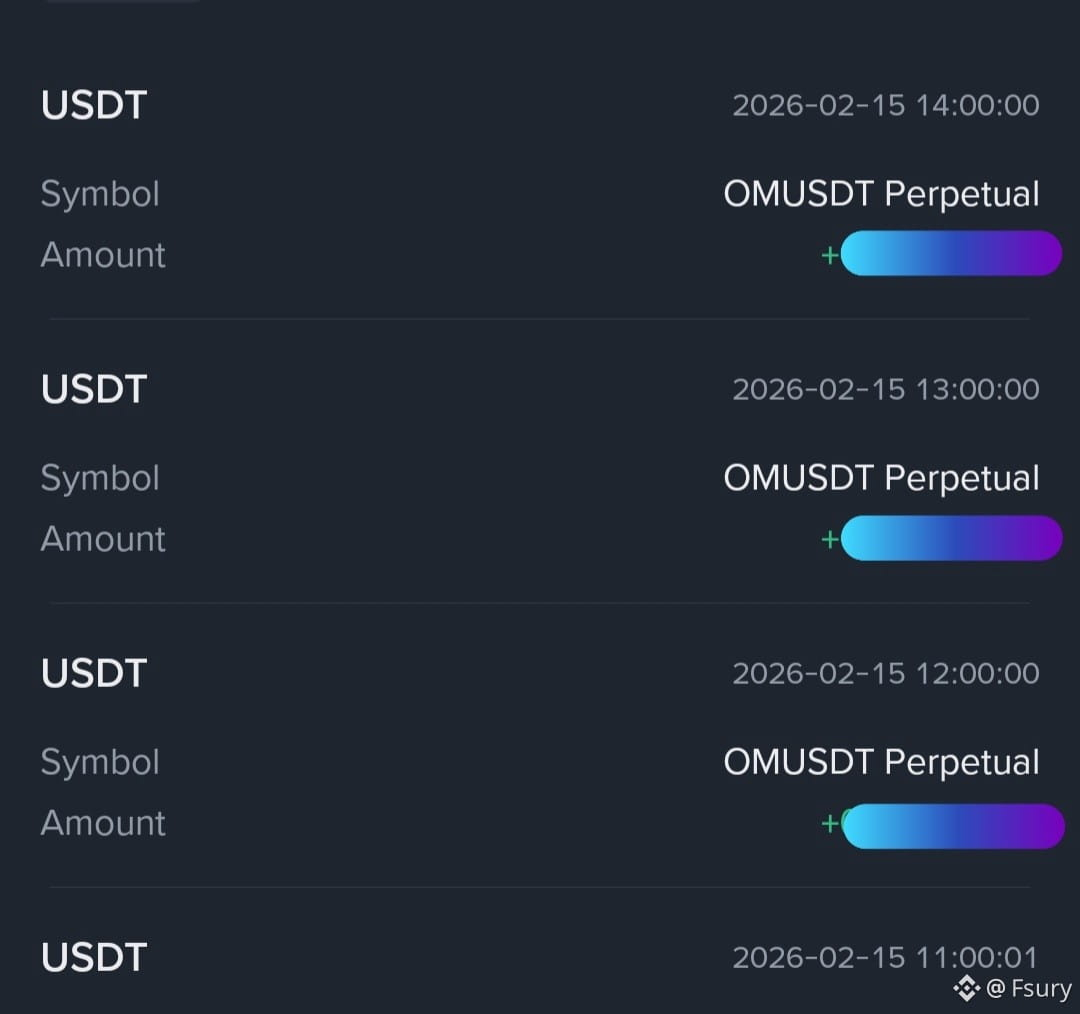Select OMUSDT Perpetual in the 14:00:00 entry
This screenshot has height=1014, width=1080.
tap(881, 194)
